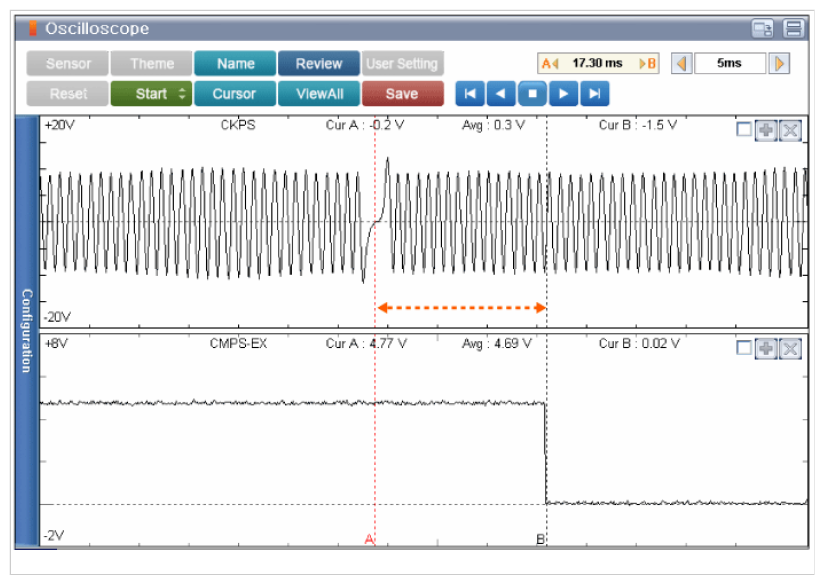This screenshot has height=584, width=824.
Task: Click the plus icon on the CMPS-EX channel
Action: pos(766,349)
